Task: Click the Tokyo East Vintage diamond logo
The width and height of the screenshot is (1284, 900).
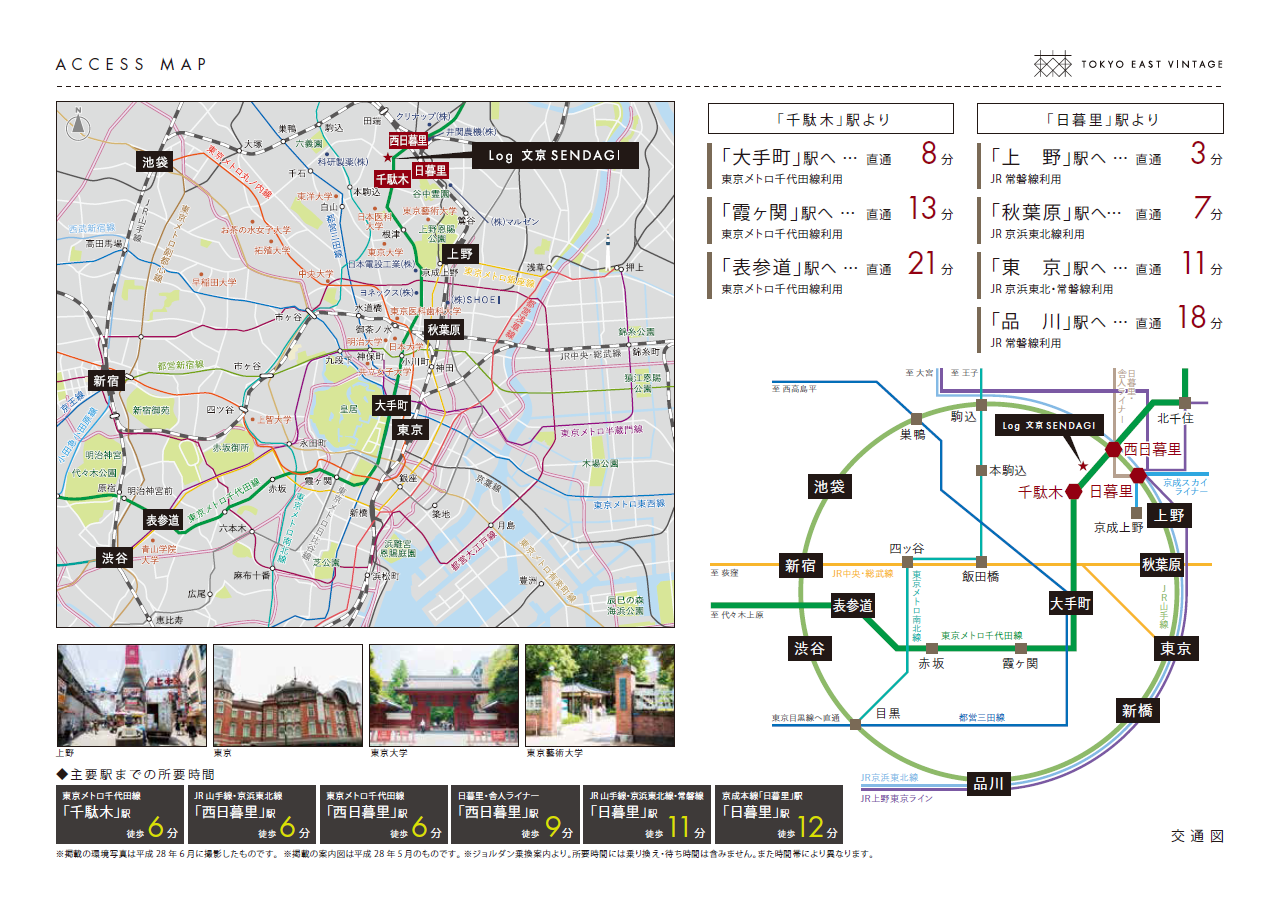Action: pos(1052,64)
